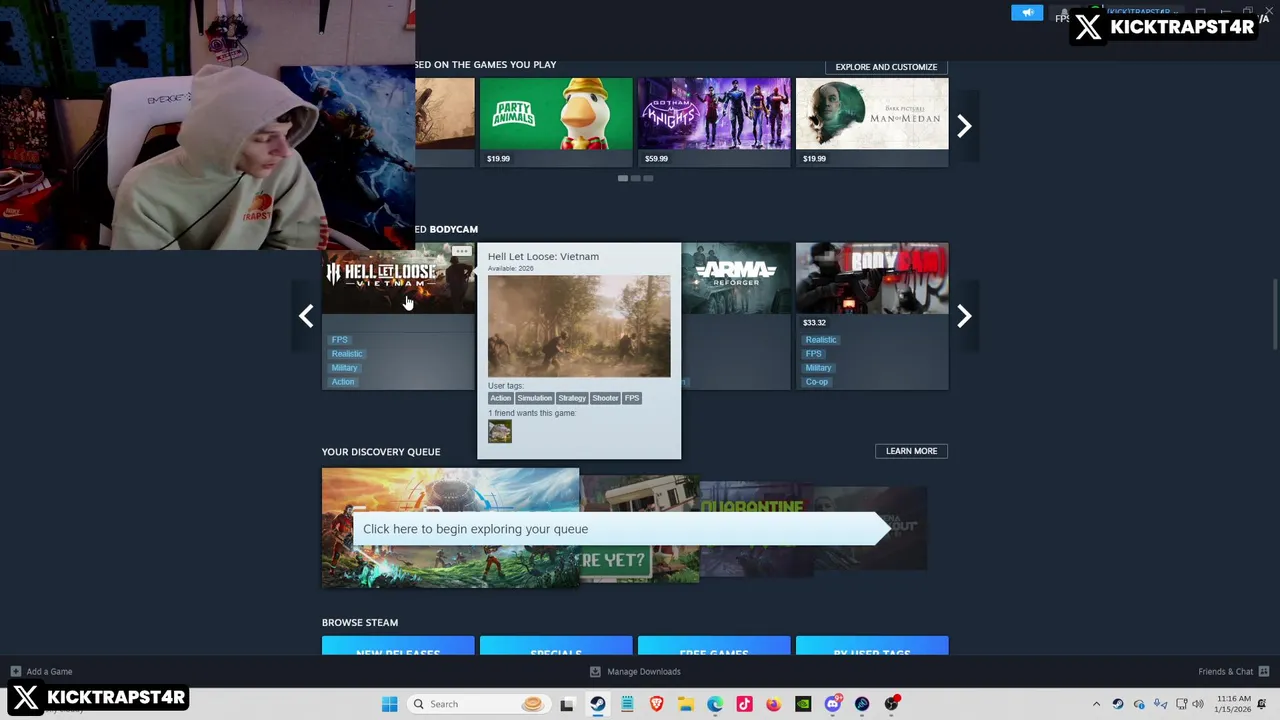This screenshot has height=720, width=1280.
Task: Open Discord from the taskbar
Action: 833,704
